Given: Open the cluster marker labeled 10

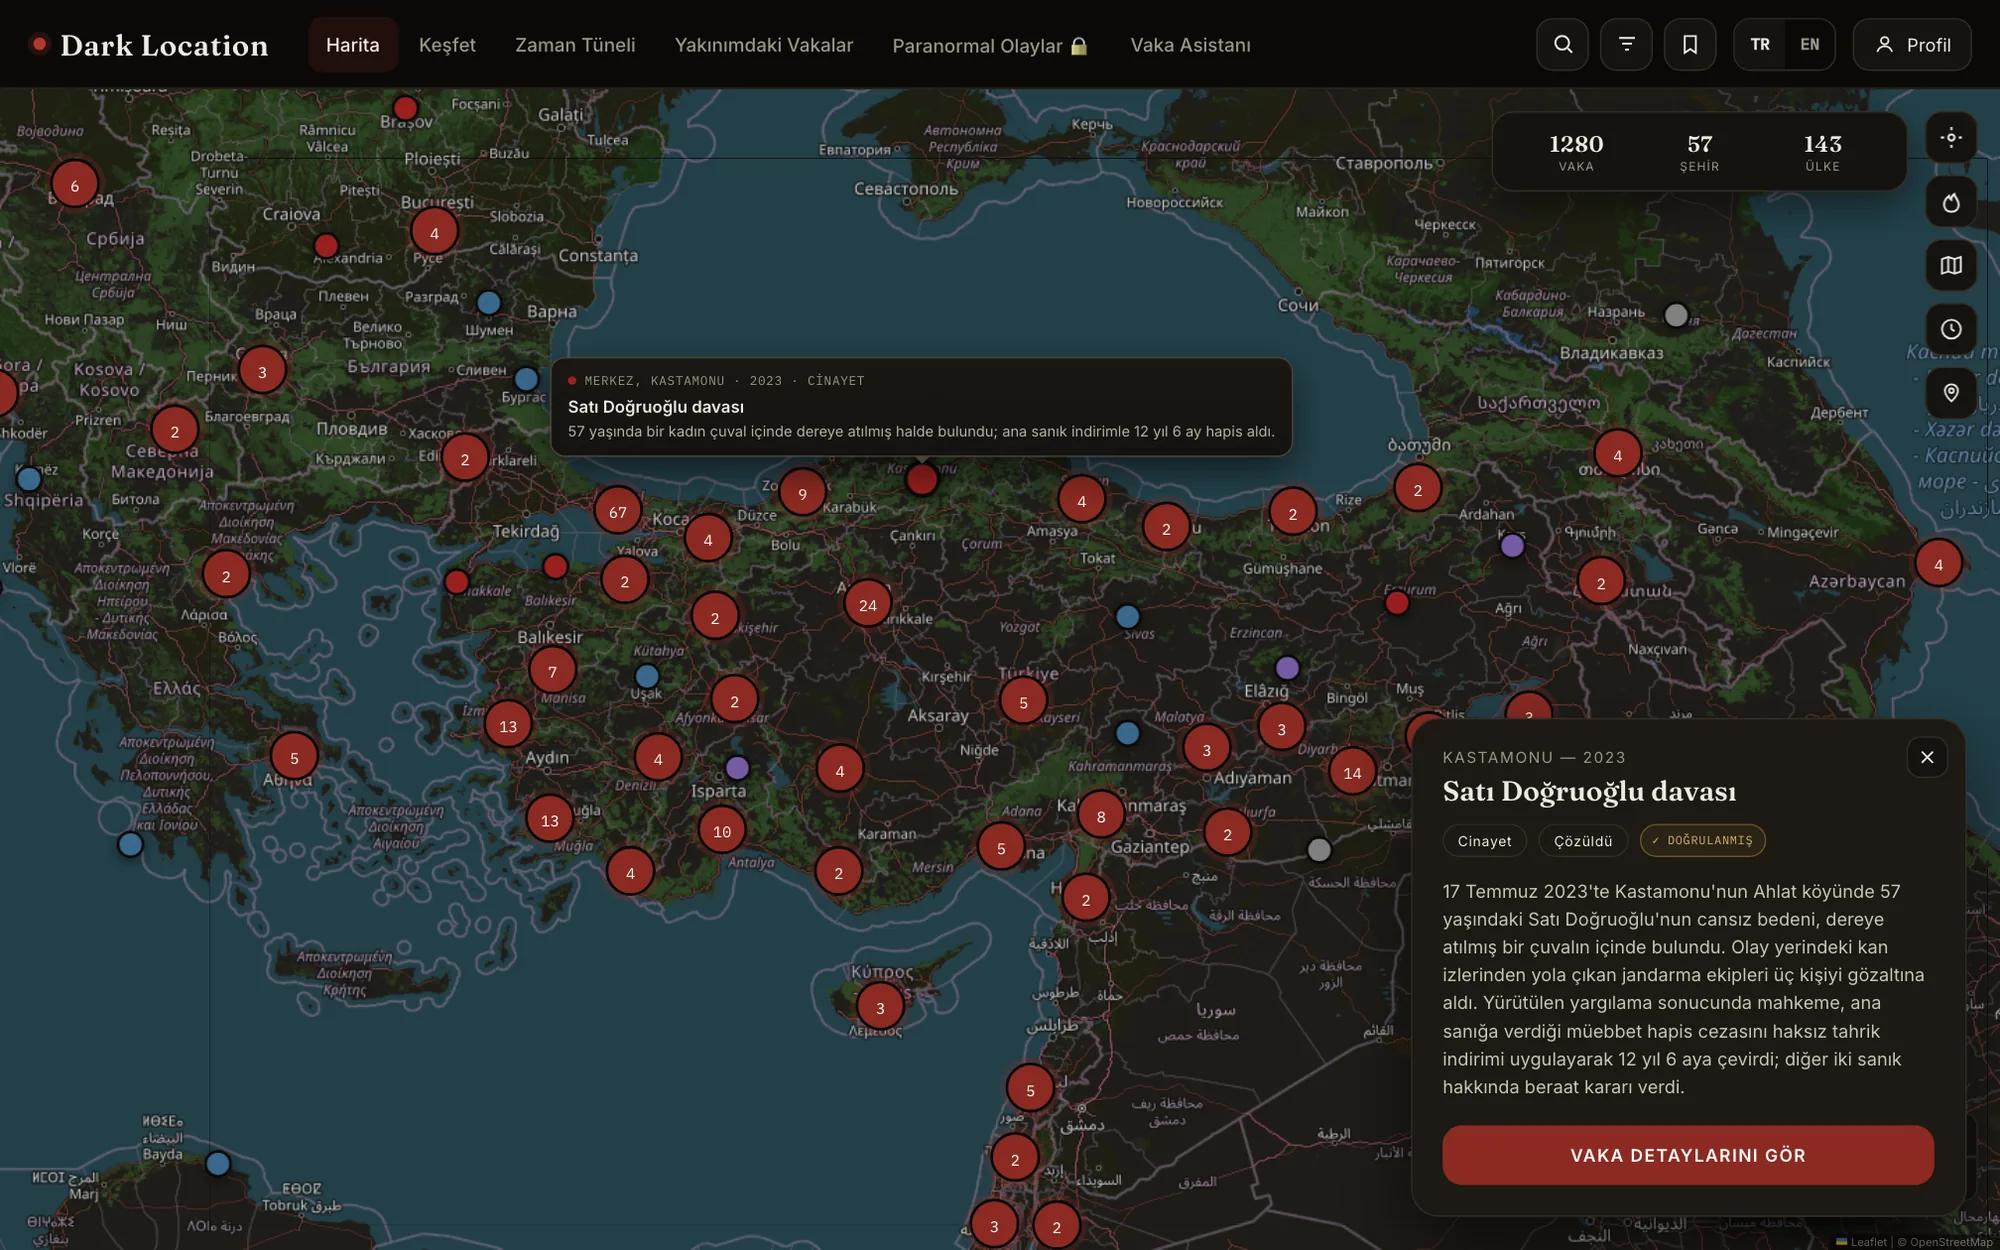Looking at the screenshot, I should (722, 831).
